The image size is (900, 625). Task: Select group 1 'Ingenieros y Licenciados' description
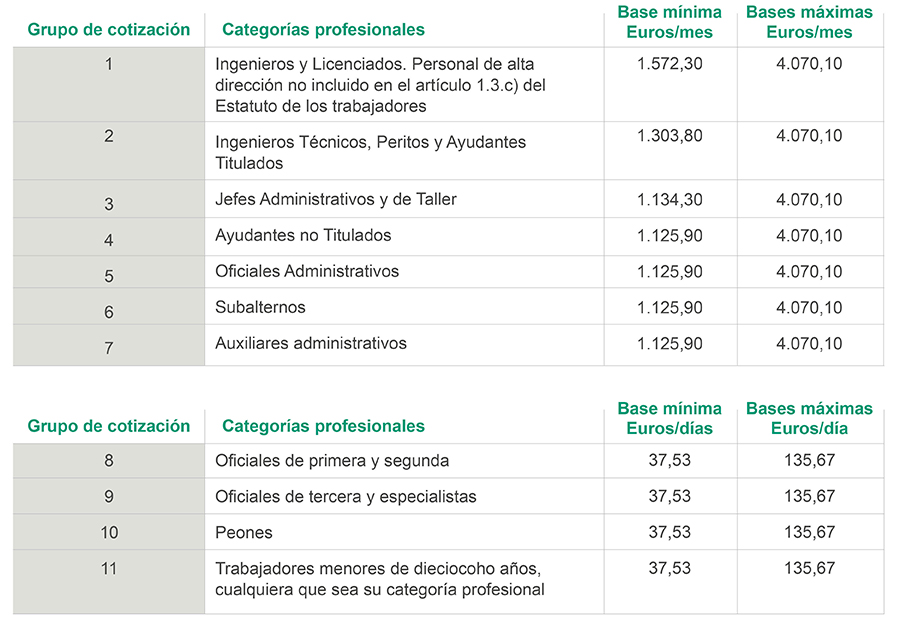point(380,85)
